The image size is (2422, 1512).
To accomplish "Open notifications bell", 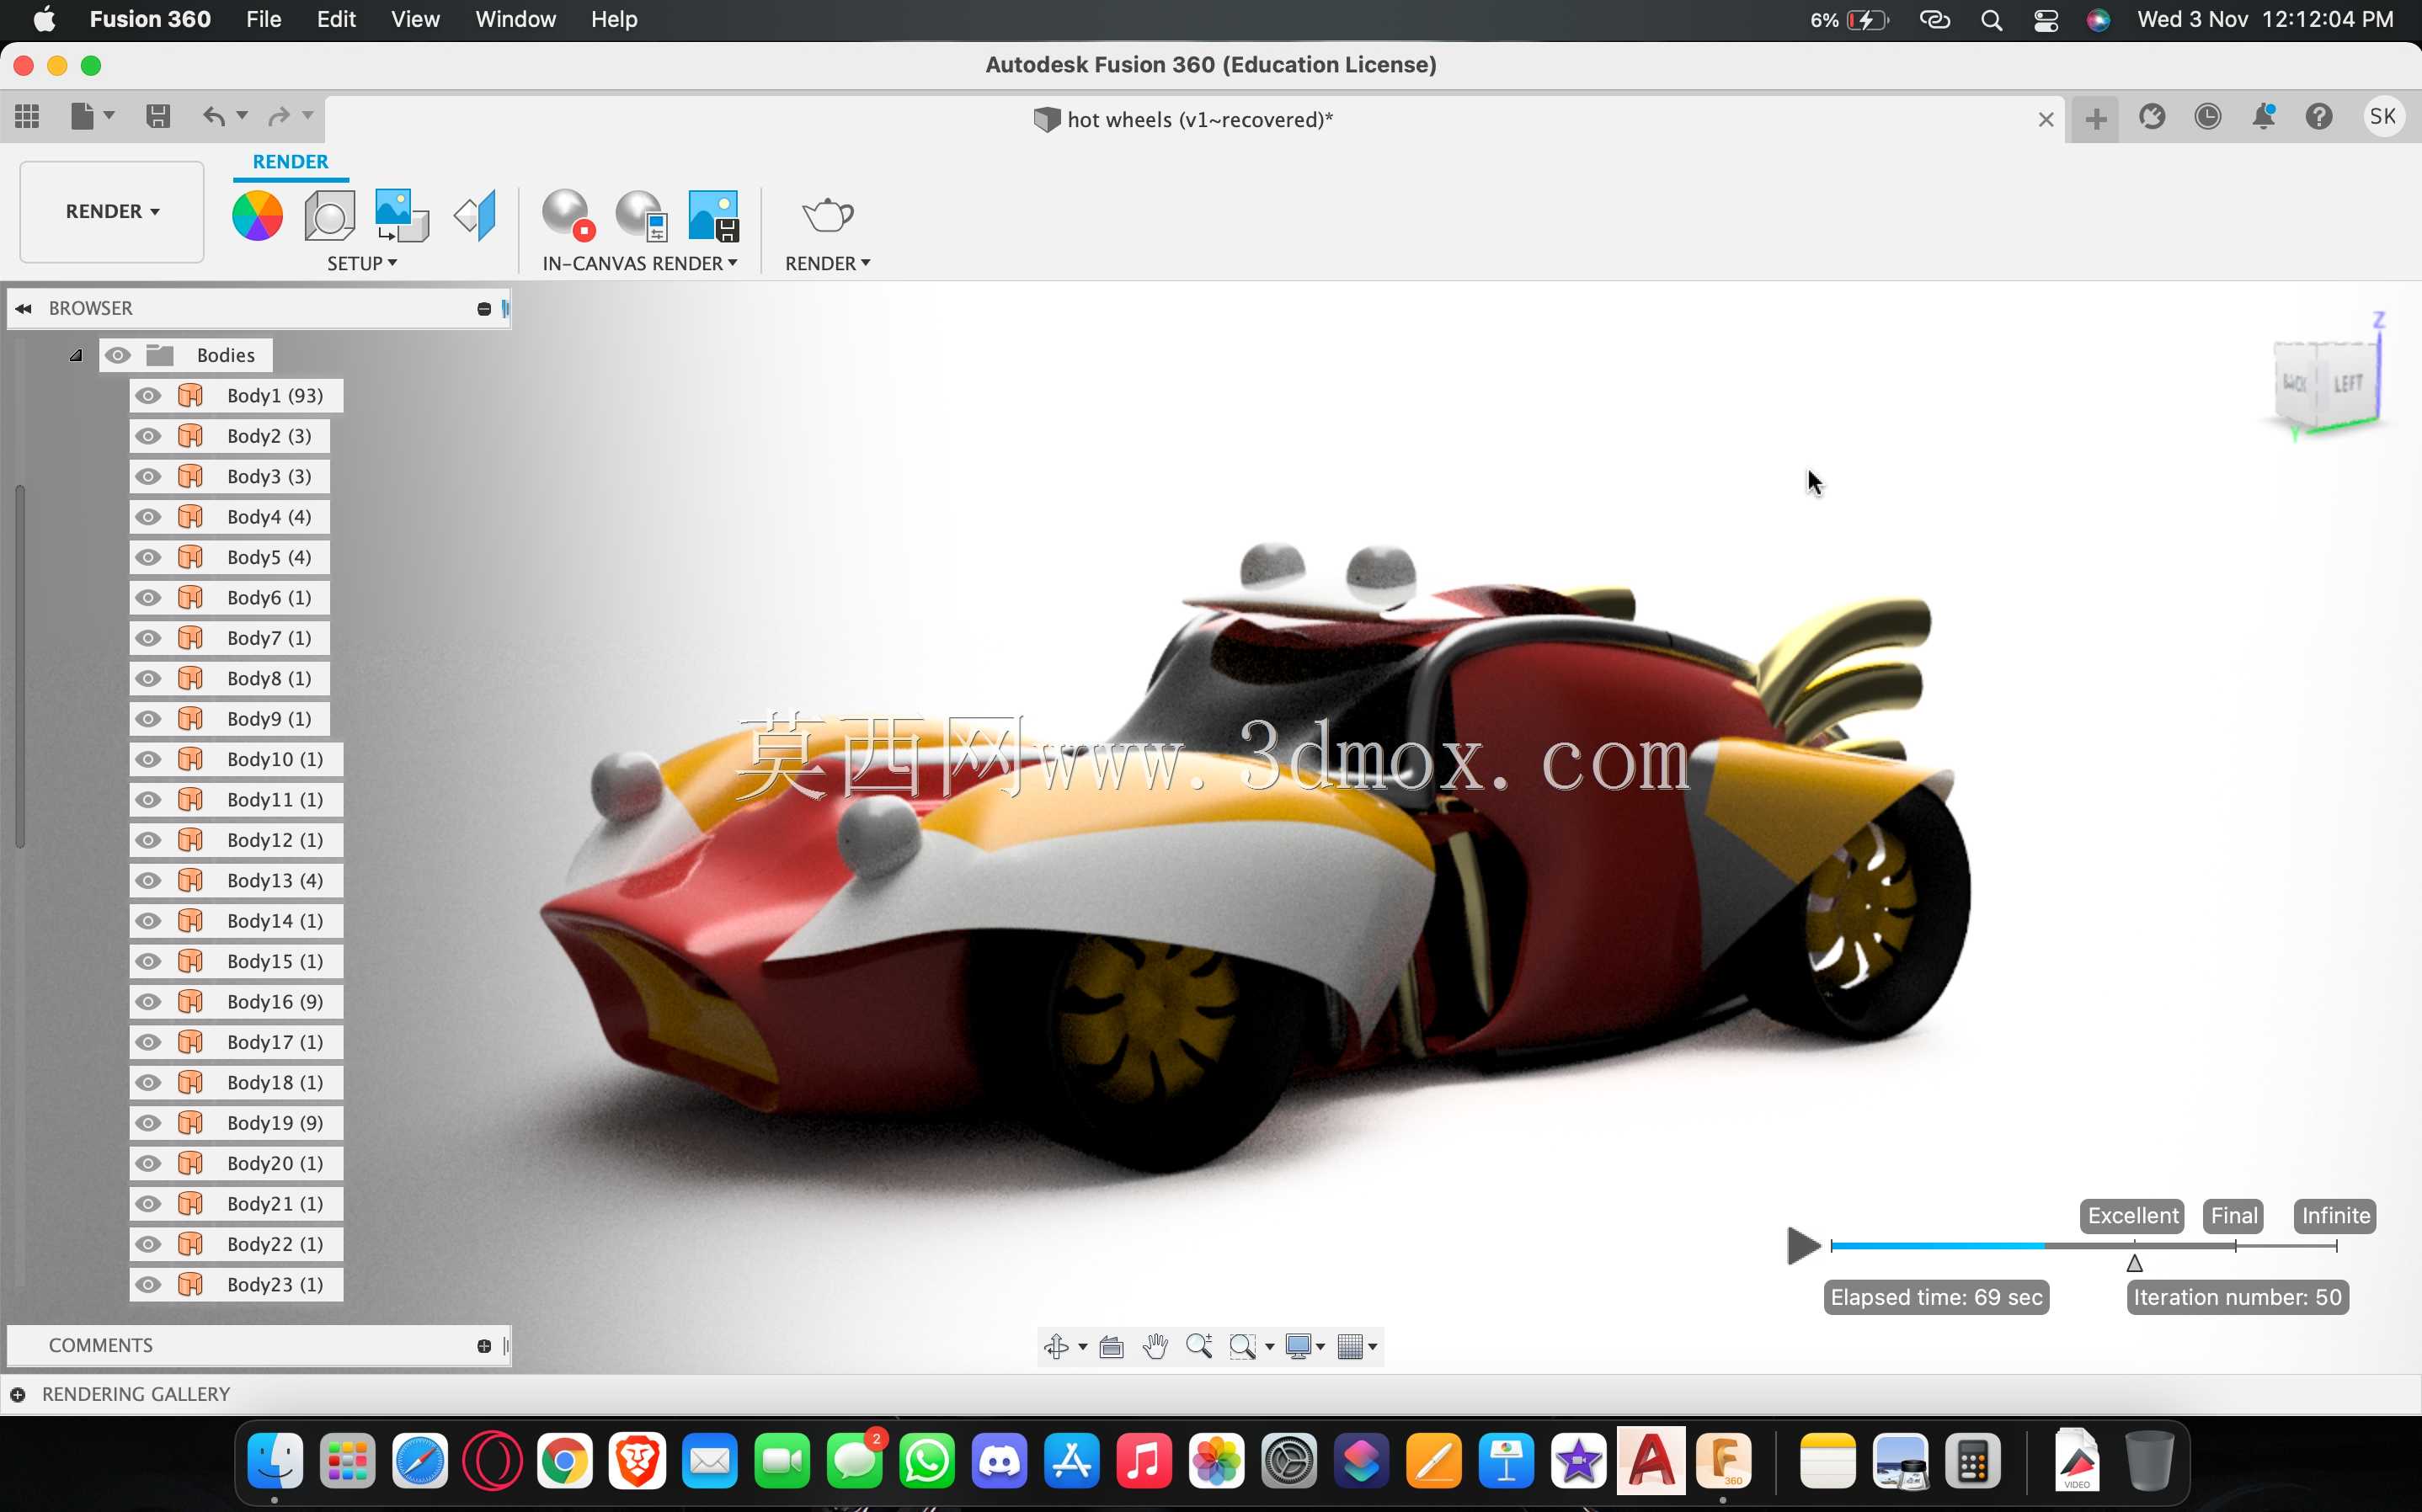I will click(x=2263, y=117).
